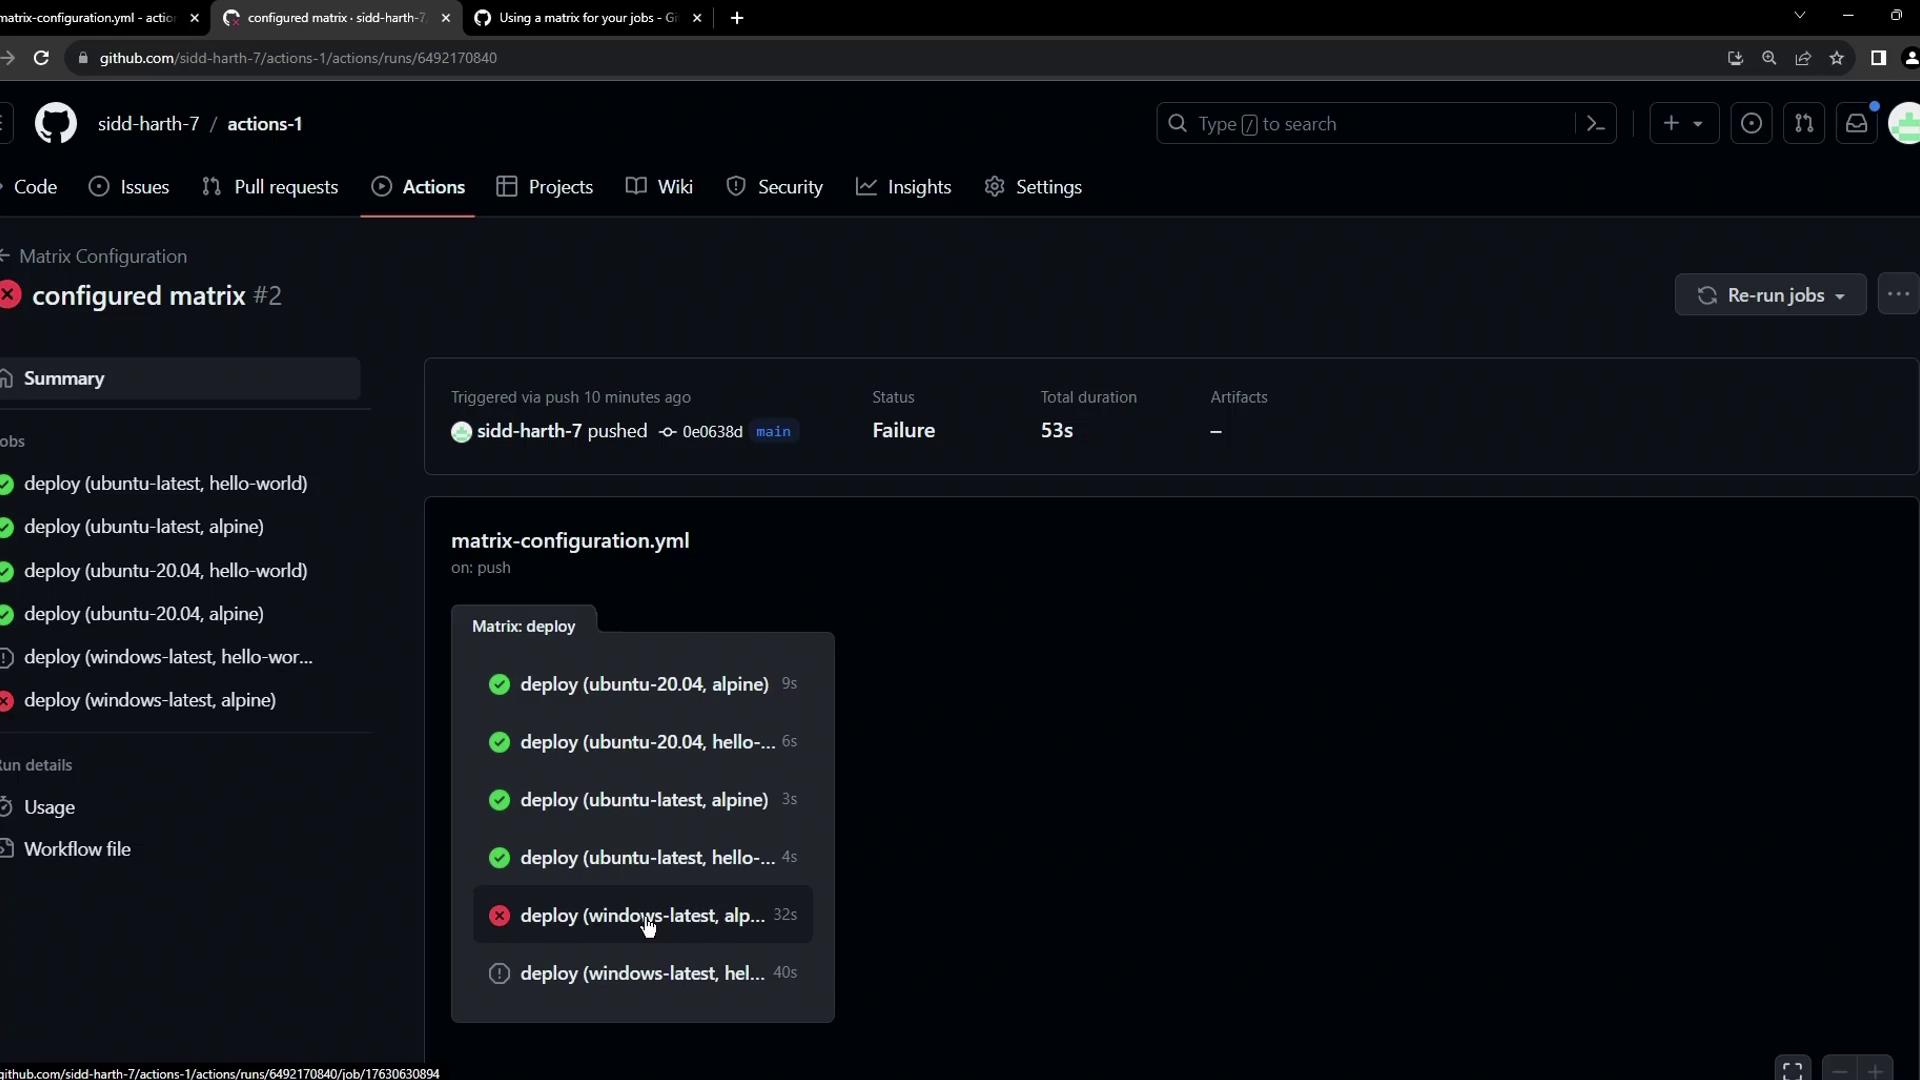Open the pull requests header icon
The image size is (1920, 1080).
point(1804,124)
